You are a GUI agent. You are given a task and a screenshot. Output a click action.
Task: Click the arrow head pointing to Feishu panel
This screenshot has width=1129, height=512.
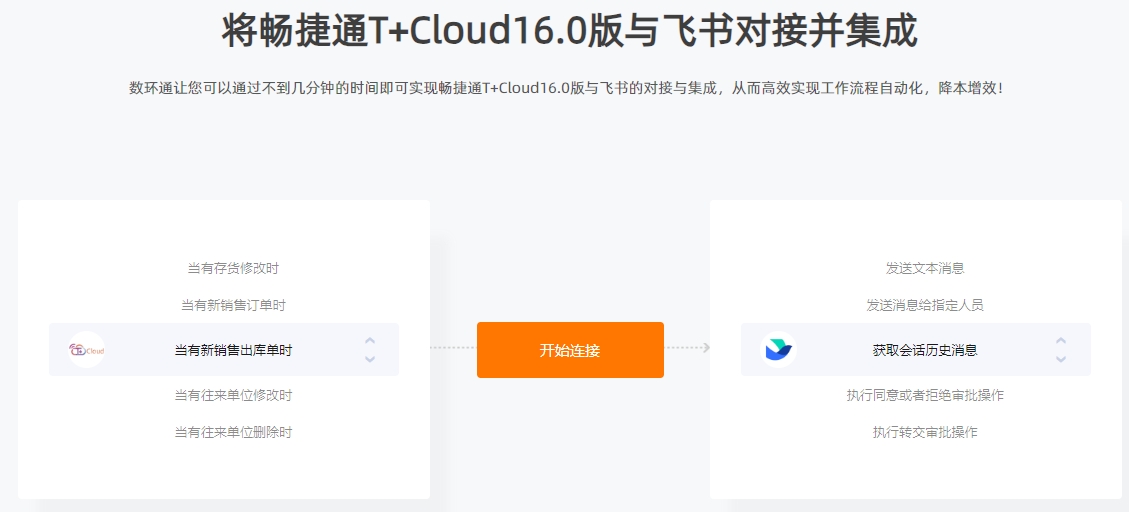click(x=706, y=348)
